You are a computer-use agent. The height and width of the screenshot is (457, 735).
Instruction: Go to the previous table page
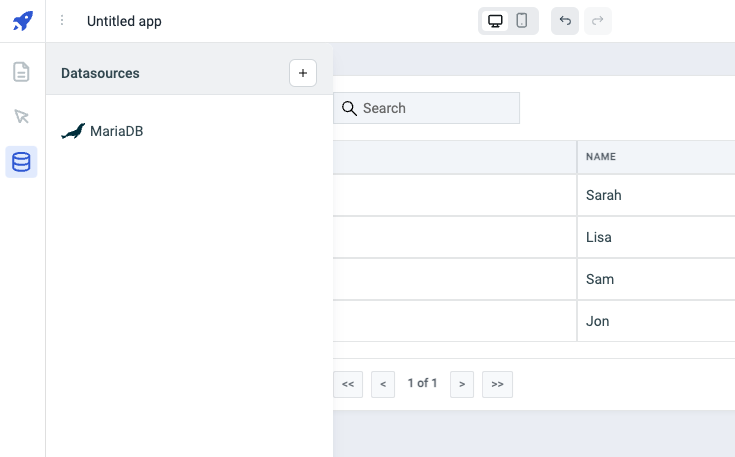[383, 384]
